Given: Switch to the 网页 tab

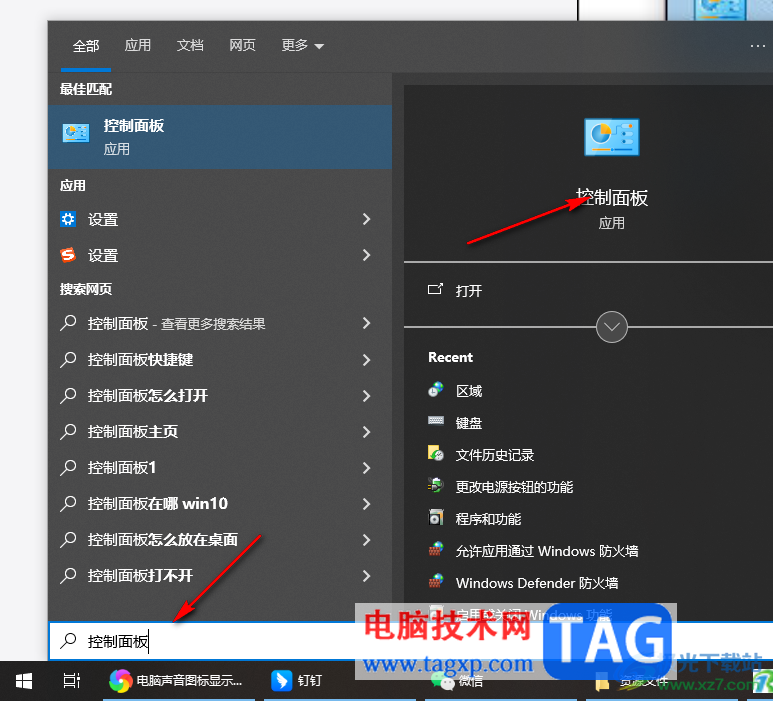Looking at the screenshot, I should 242,45.
